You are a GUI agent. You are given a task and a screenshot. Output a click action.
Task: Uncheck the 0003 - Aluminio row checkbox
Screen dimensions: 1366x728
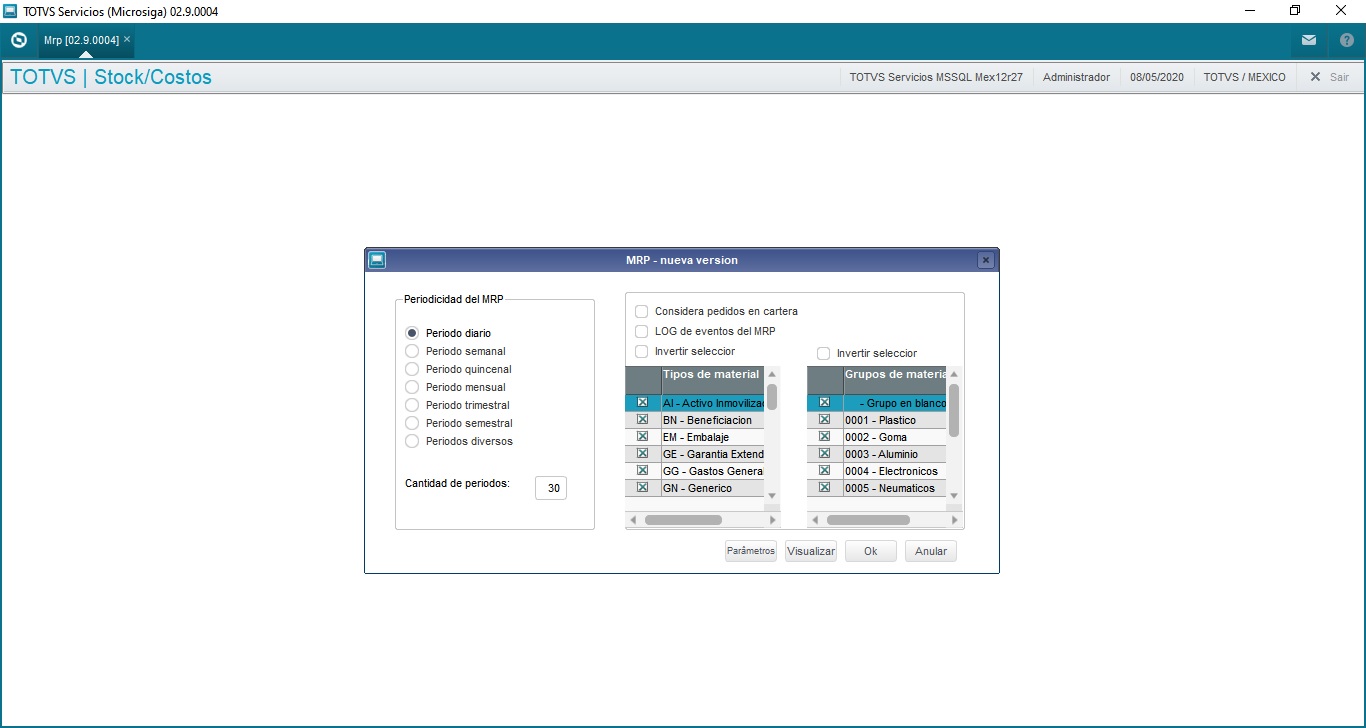[824, 454]
